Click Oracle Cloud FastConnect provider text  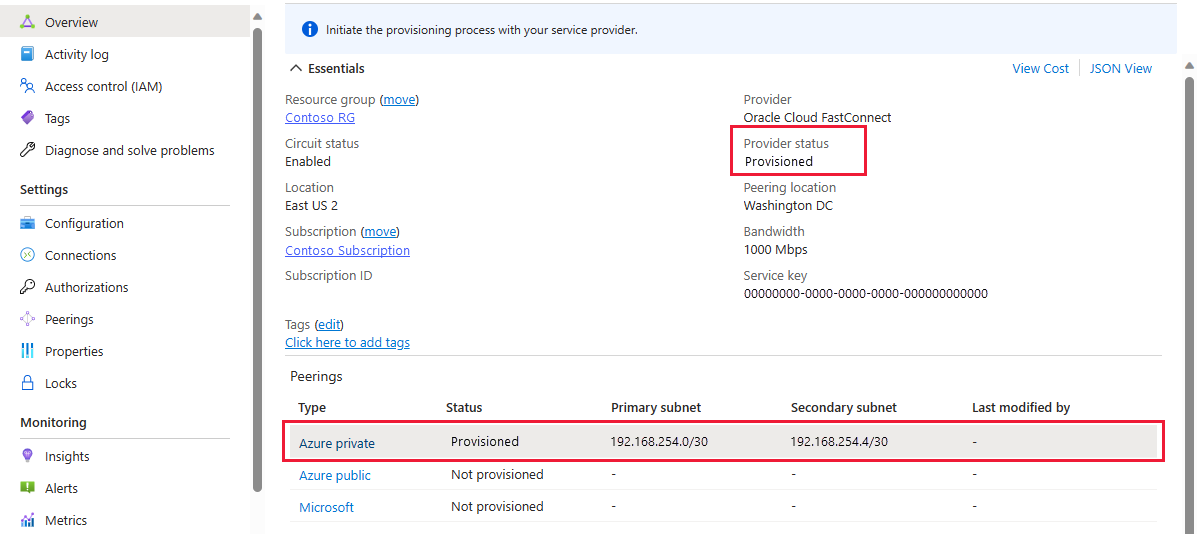818,117
